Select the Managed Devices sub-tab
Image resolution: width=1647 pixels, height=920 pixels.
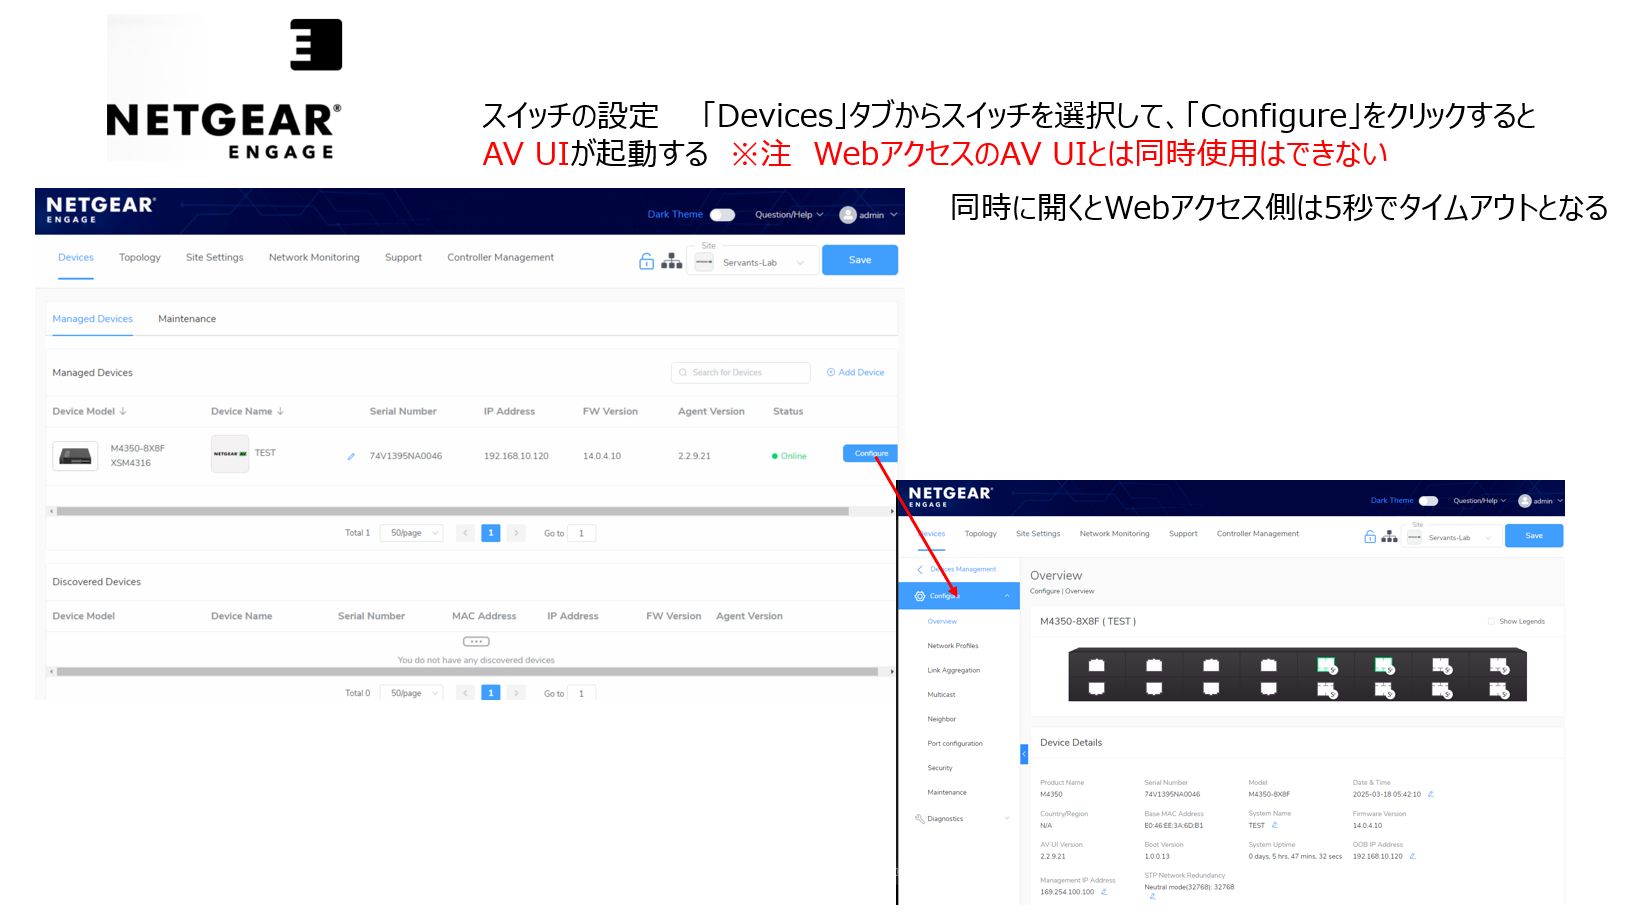coord(93,319)
